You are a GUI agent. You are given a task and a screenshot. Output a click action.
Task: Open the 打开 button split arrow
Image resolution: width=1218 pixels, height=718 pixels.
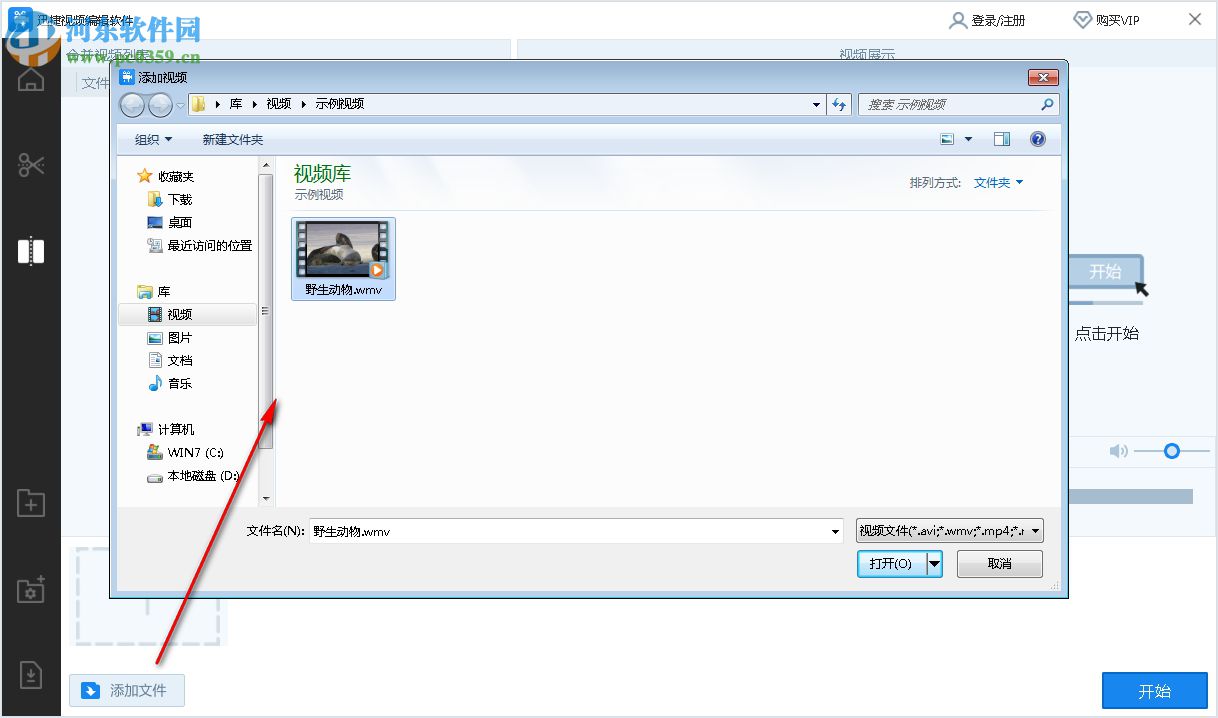click(x=935, y=564)
